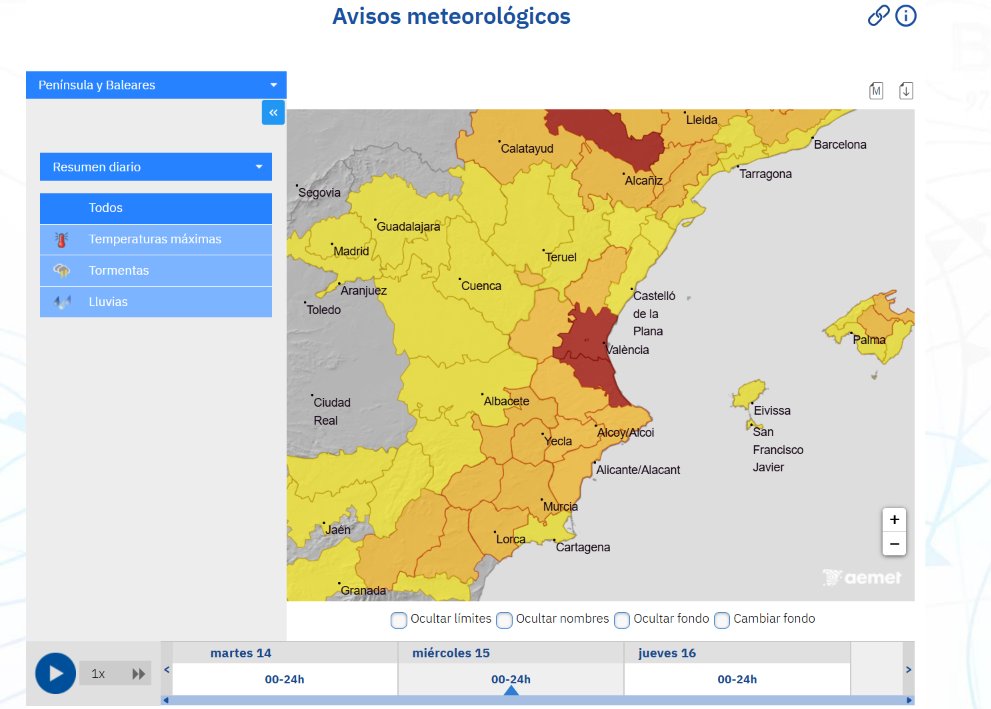Move timeline back with left arrow
This screenshot has width=991, height=709.
(x=167, y=670)
